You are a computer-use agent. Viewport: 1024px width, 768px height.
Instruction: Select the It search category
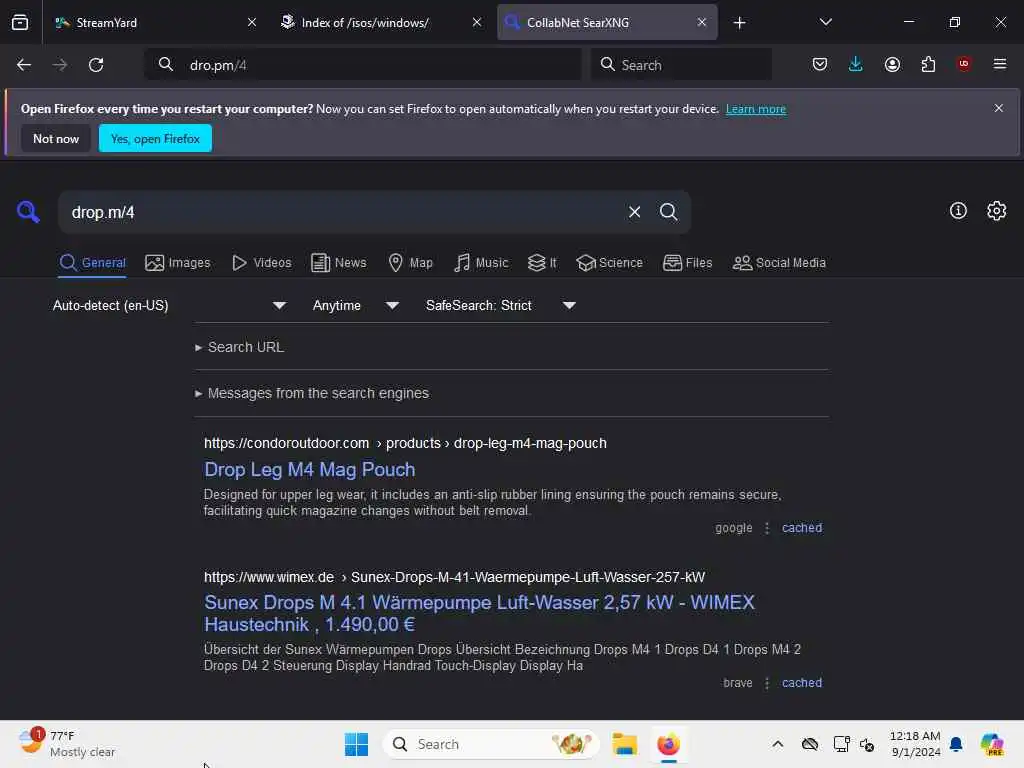point(542,263)
